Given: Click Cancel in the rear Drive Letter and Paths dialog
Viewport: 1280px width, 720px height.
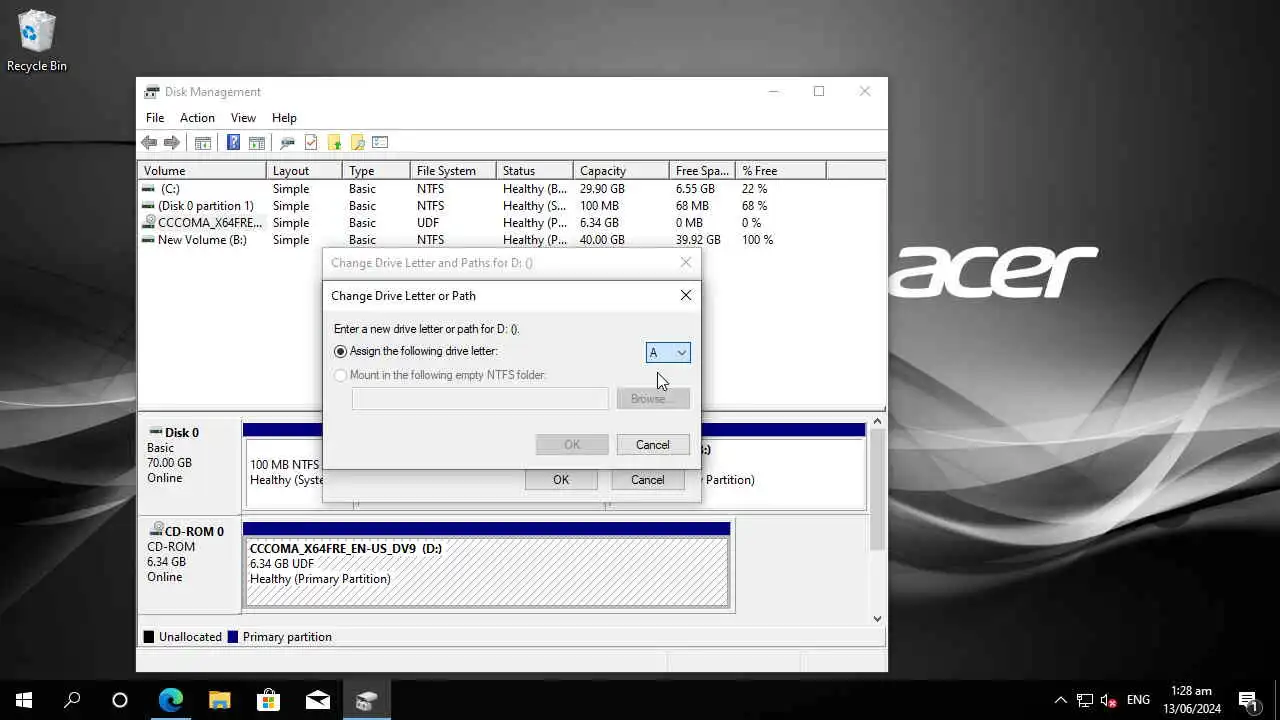Looking at the screenshot, I should pyautogui.click(x=647, y=480).
